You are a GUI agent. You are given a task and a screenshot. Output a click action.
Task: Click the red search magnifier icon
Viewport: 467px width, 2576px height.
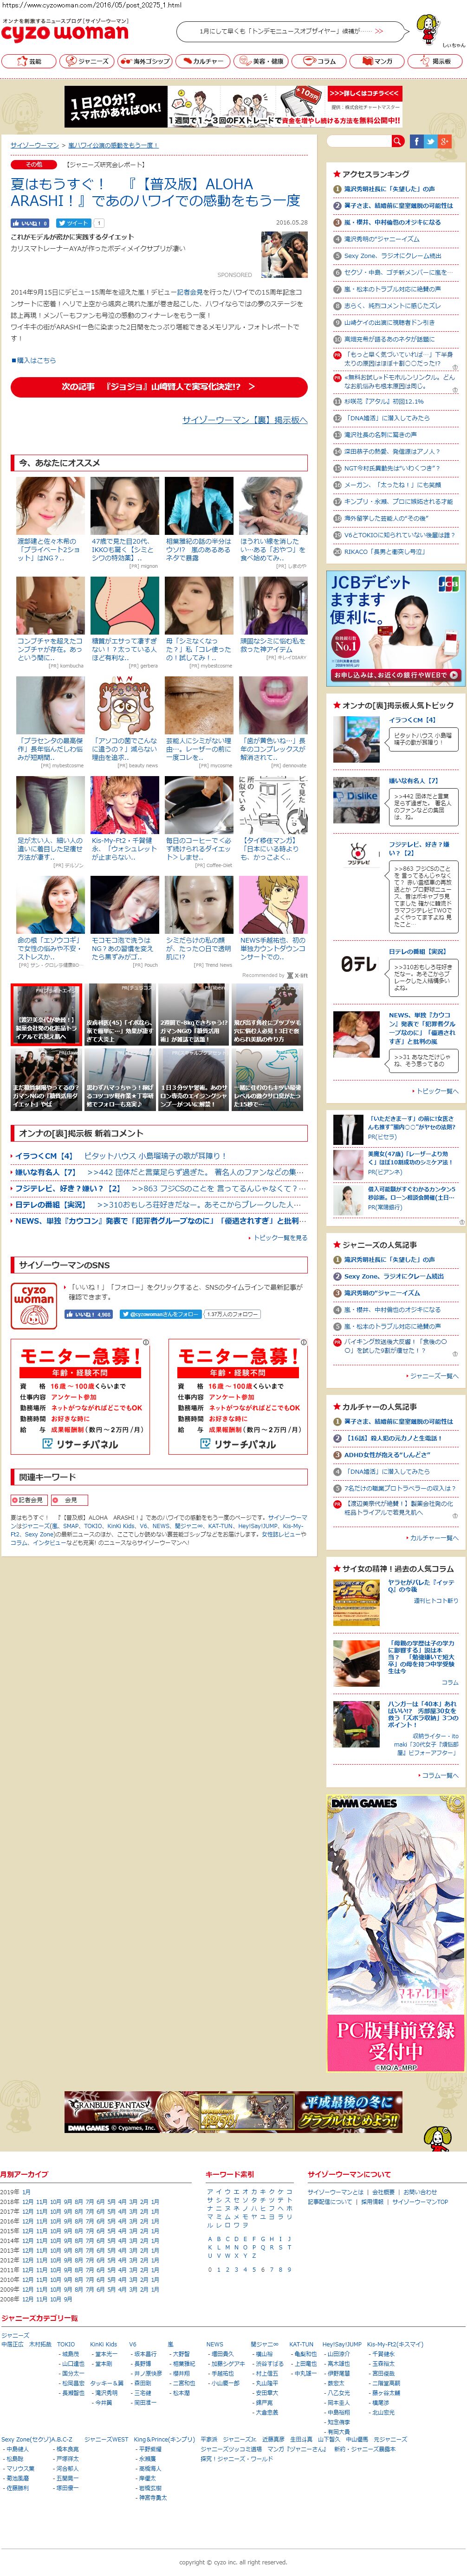coord(397,141)
